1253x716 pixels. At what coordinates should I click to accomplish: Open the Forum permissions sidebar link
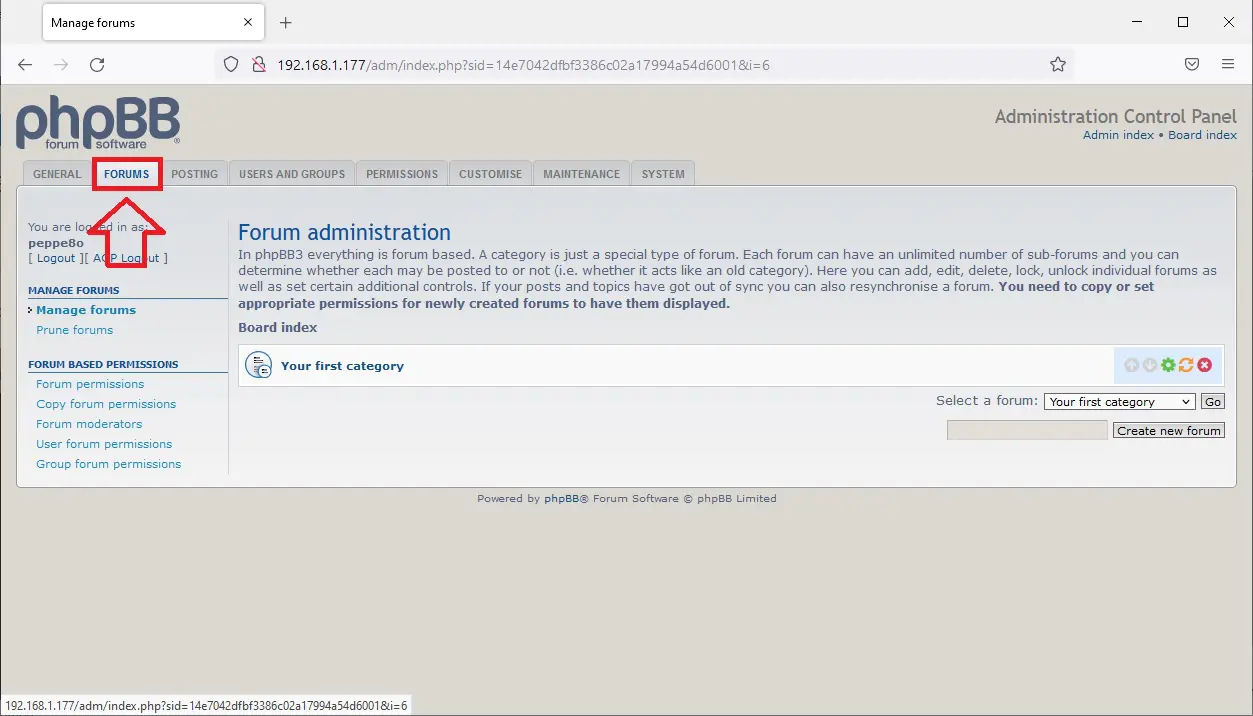90,384
